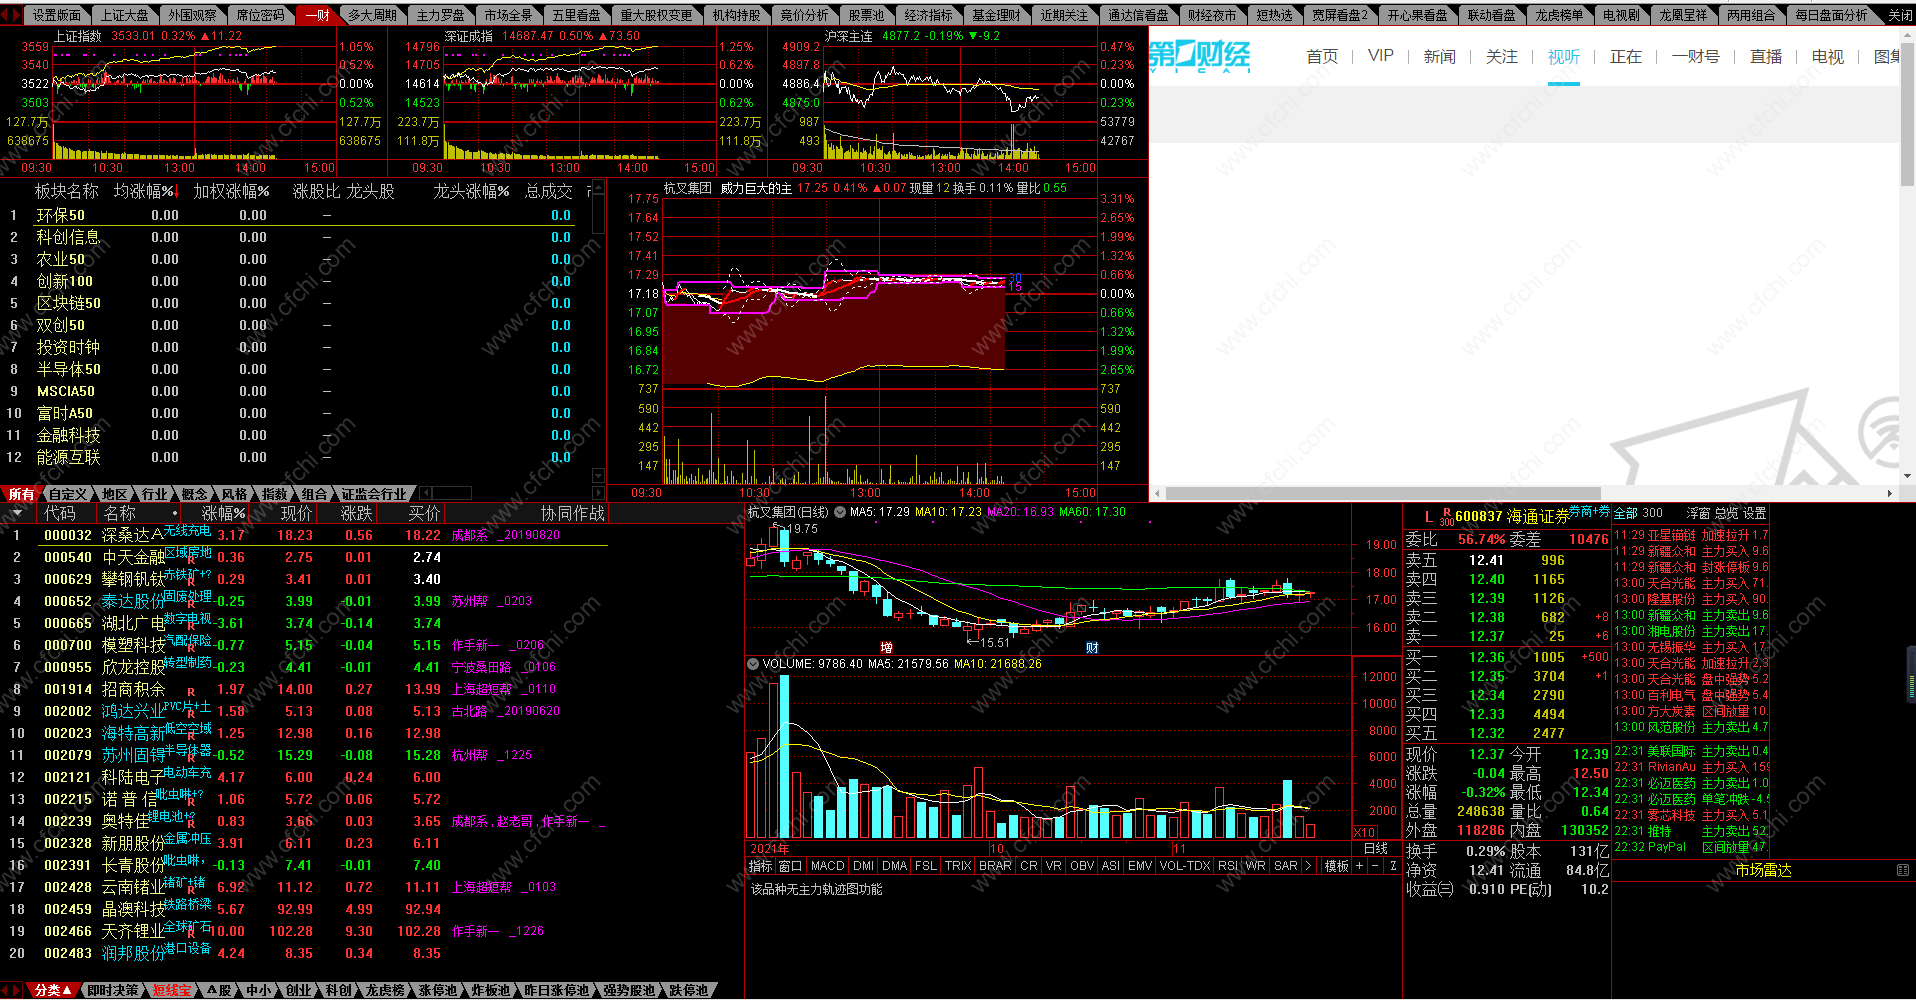1916x1000 pixels.
Task: Click the 设置 button in radar panel
Action: 1755,513
